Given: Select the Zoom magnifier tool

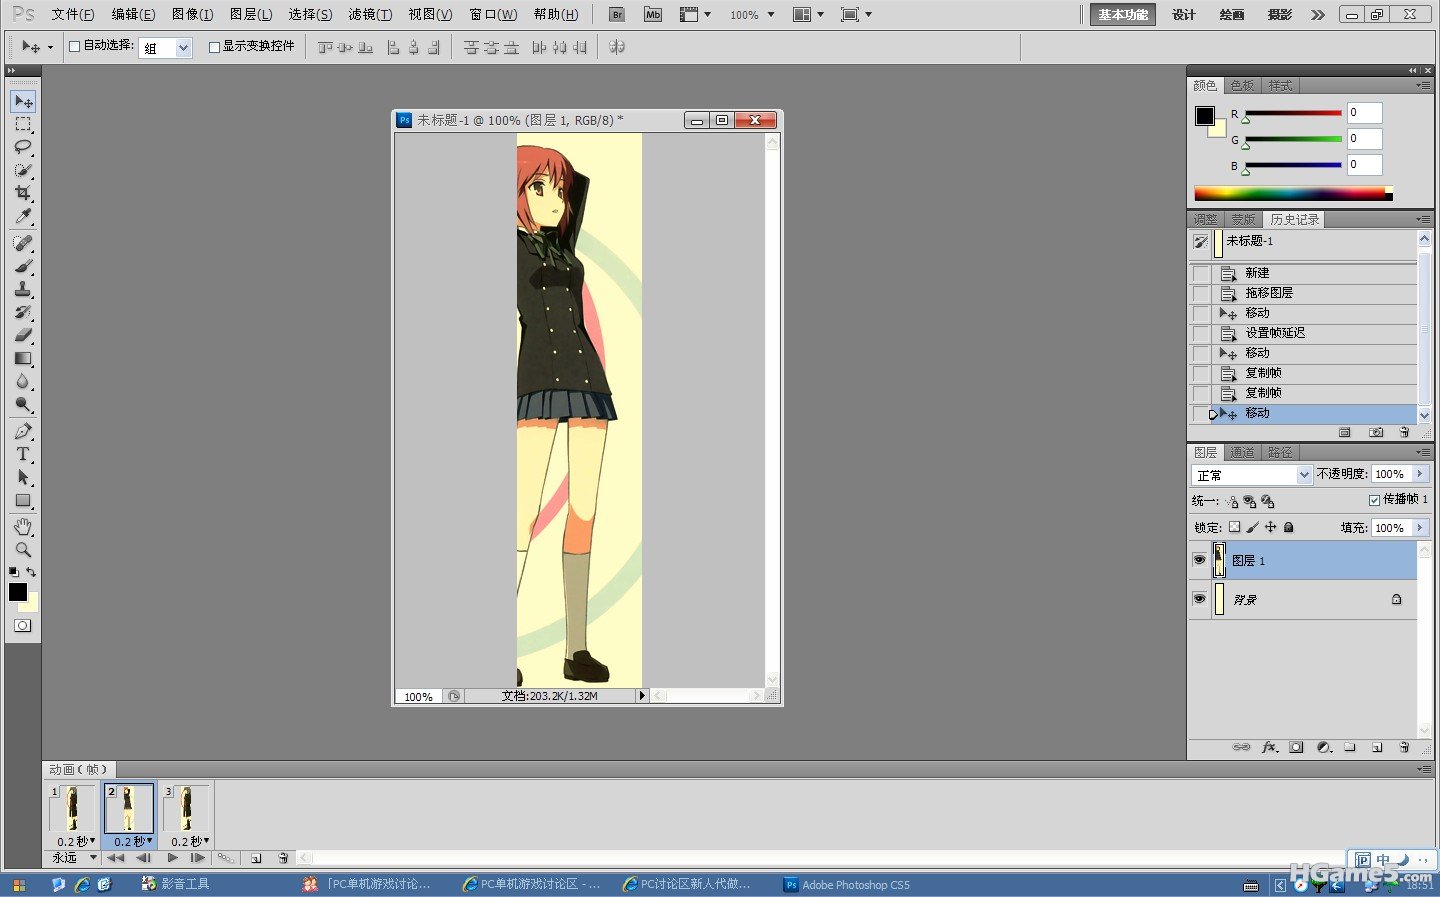Looking at the screenshot, I should pos(22,550).
